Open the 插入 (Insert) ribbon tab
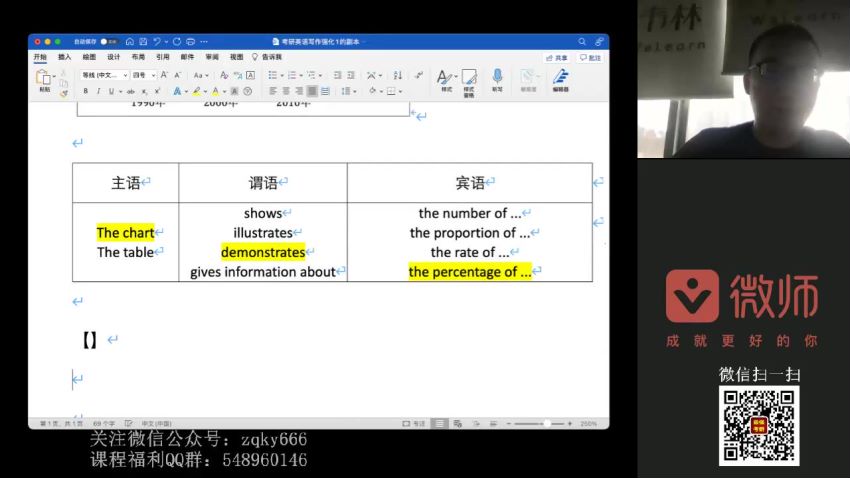Screen dimensions: 850x478 pos(65,57)
